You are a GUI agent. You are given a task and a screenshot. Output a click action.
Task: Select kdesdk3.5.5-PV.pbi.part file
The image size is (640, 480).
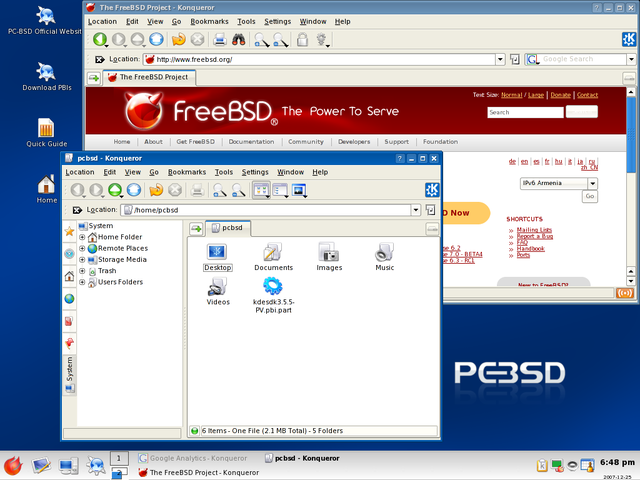point(273,295)
